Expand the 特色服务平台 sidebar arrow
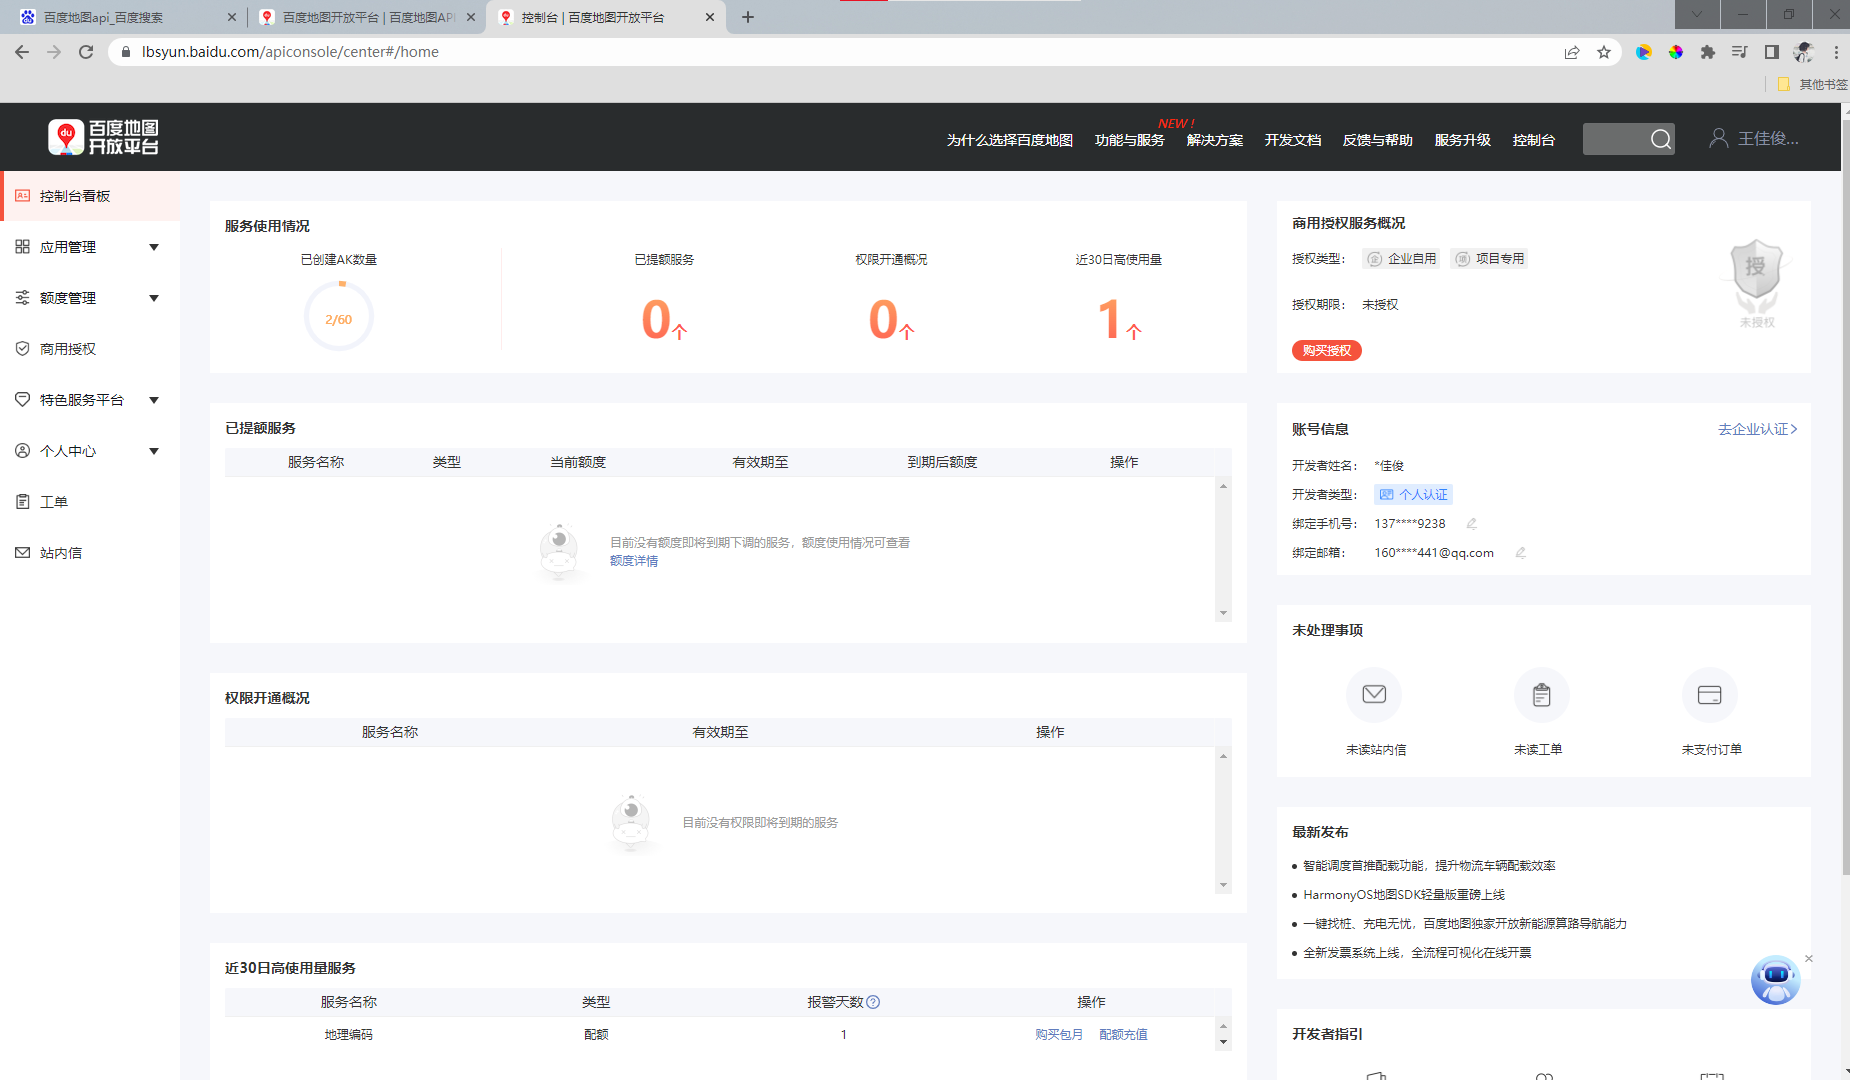 click(x=154, y=400)
